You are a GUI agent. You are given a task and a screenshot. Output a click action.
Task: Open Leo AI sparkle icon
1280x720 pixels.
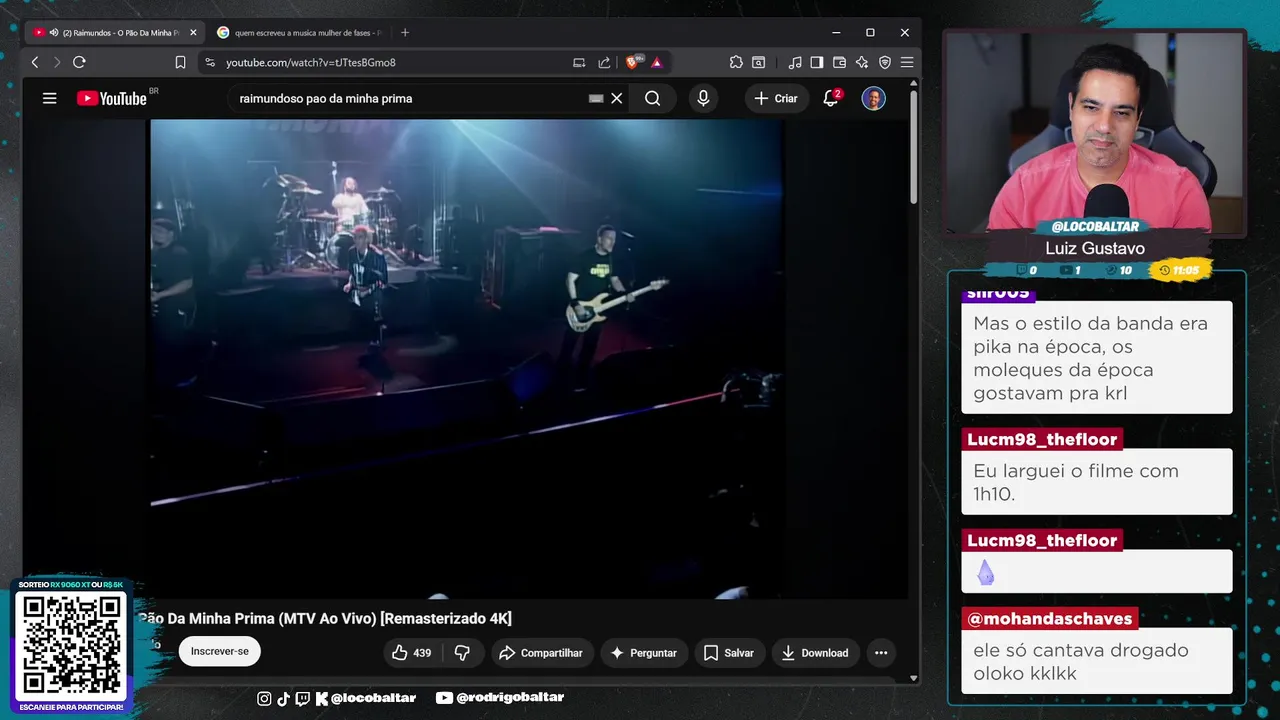click(862, 62)
